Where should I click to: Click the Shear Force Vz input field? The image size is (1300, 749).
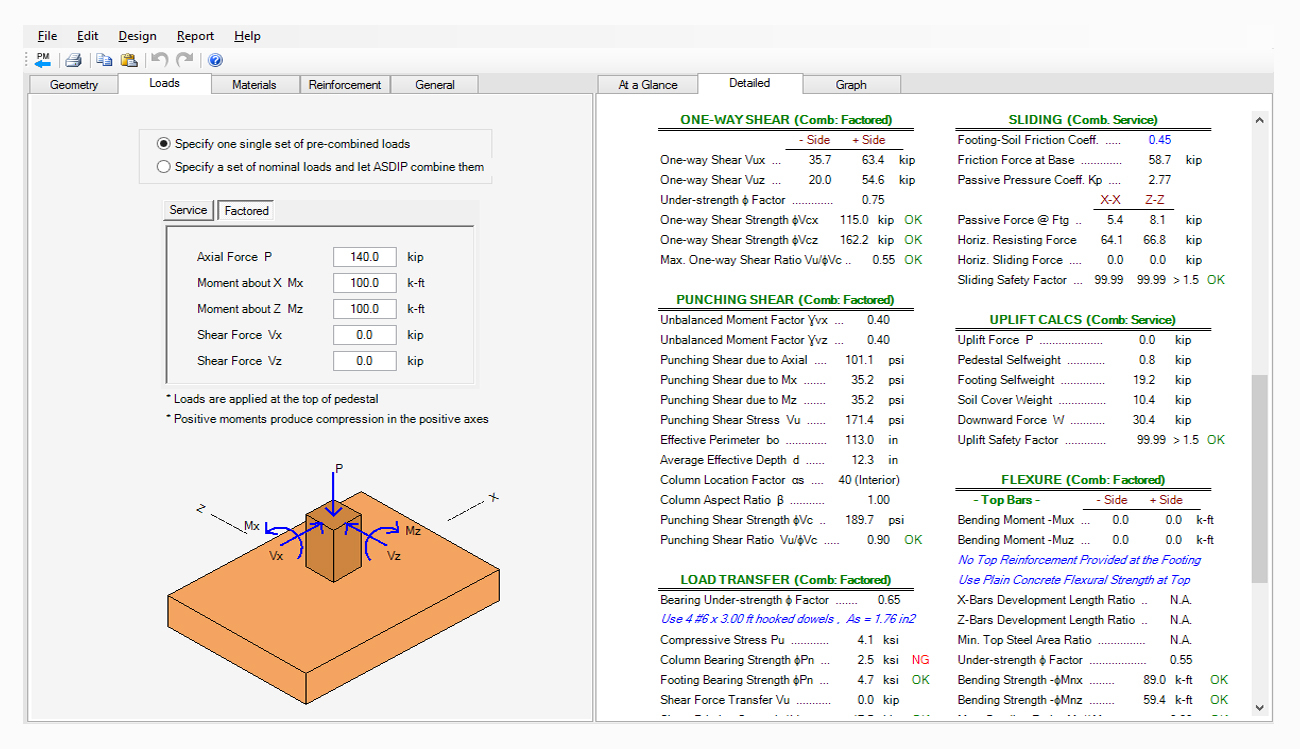pos(364,361)
